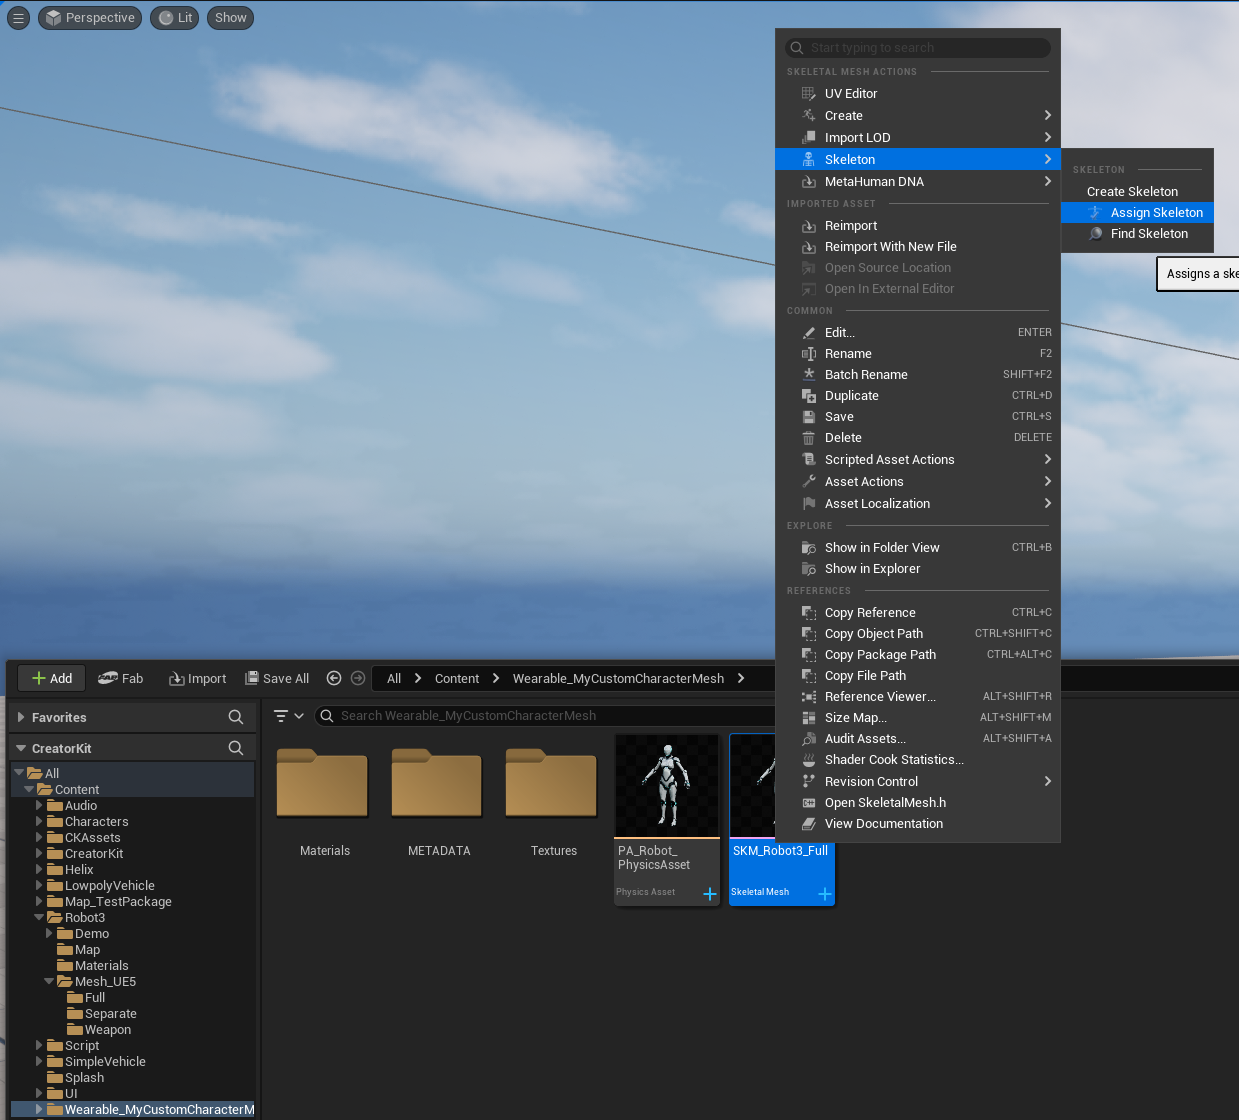The height and width of the screenshot is (1120, 1239).
Task: Open the Show flags menu
Action: point(230,18)
